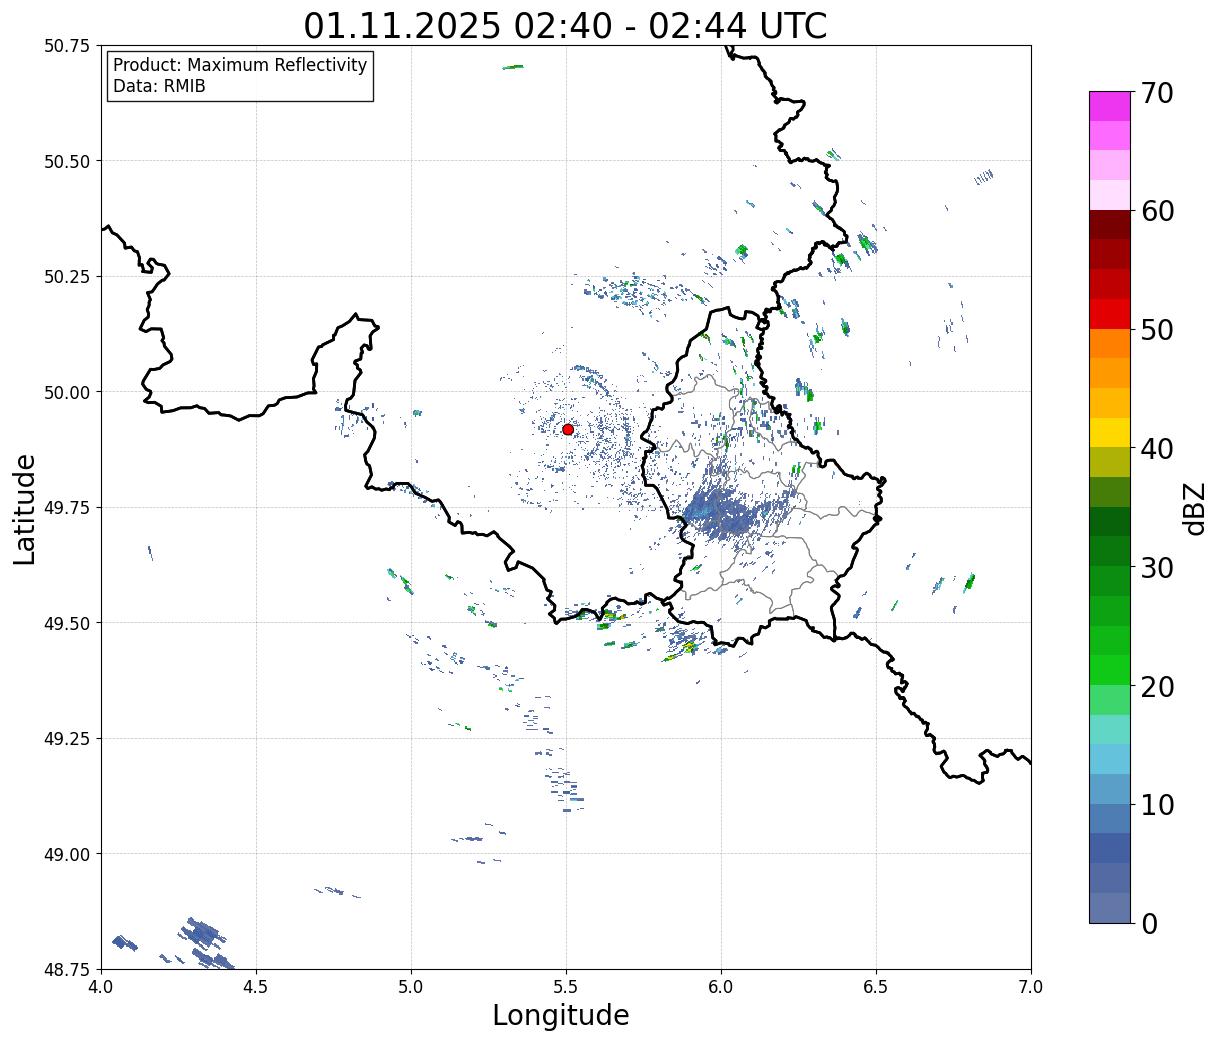
Task: Click the slate-blue swatch at the colorbar bottom
Action: coord(1110,907)
